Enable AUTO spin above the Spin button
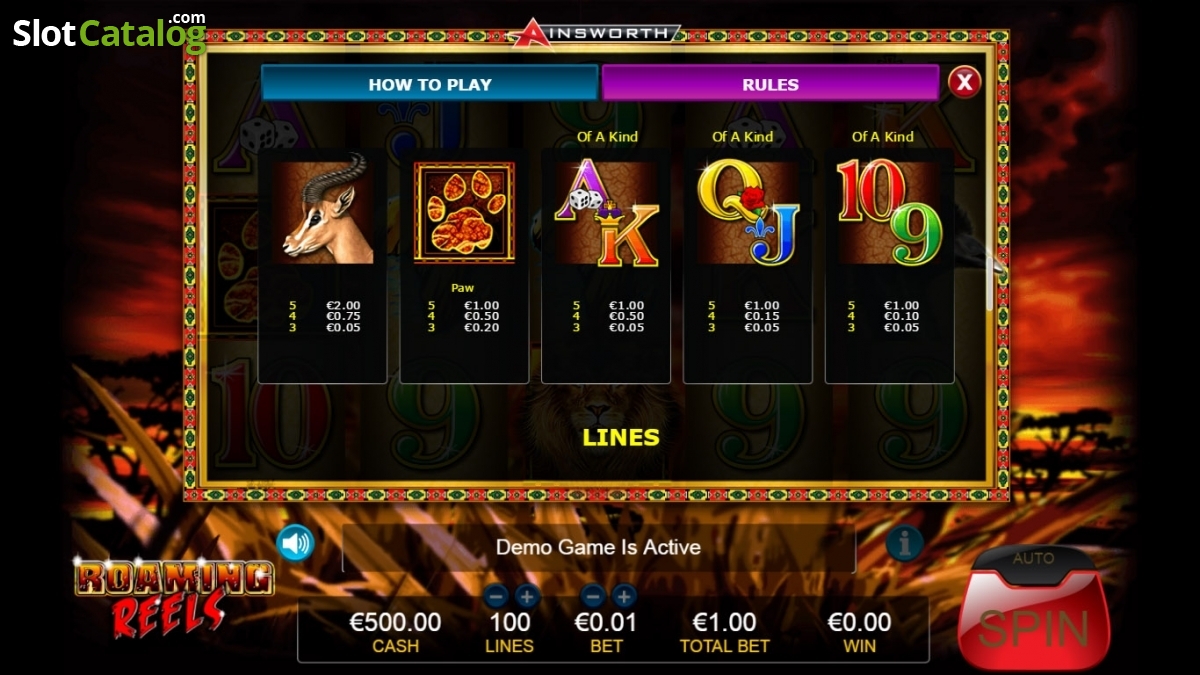The width and height of the screenshot is (1200, 675). coord(1034,558)
